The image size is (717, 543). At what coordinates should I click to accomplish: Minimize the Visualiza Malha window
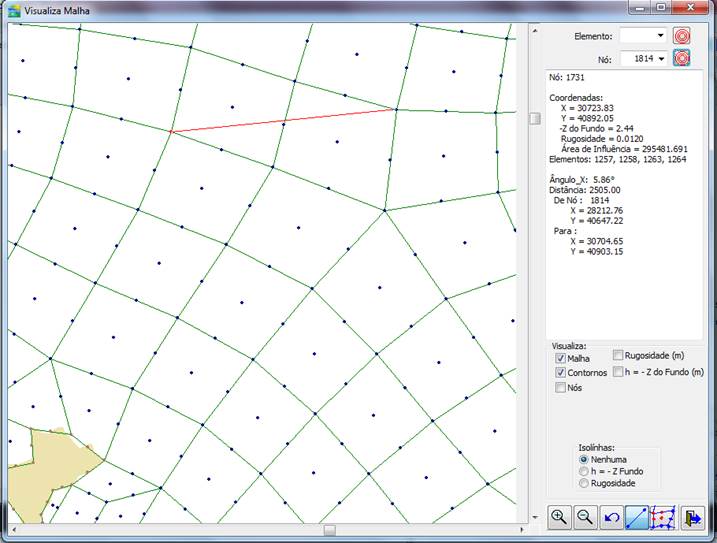click(639, 7)
